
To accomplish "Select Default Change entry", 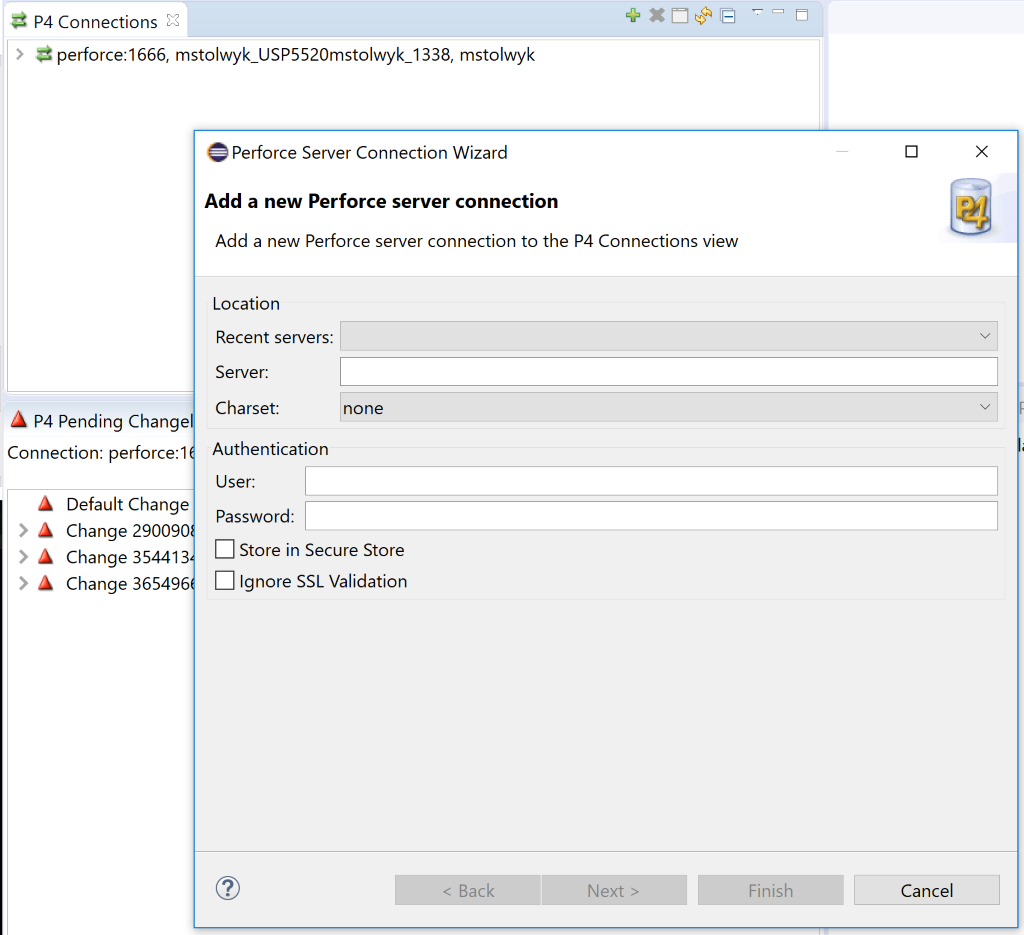I will tap(127, 504).
